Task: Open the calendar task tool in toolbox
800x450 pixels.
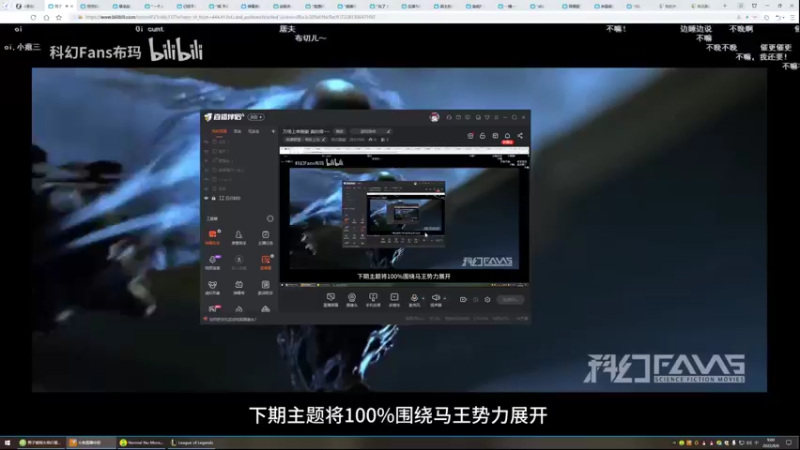Action: 265,235
